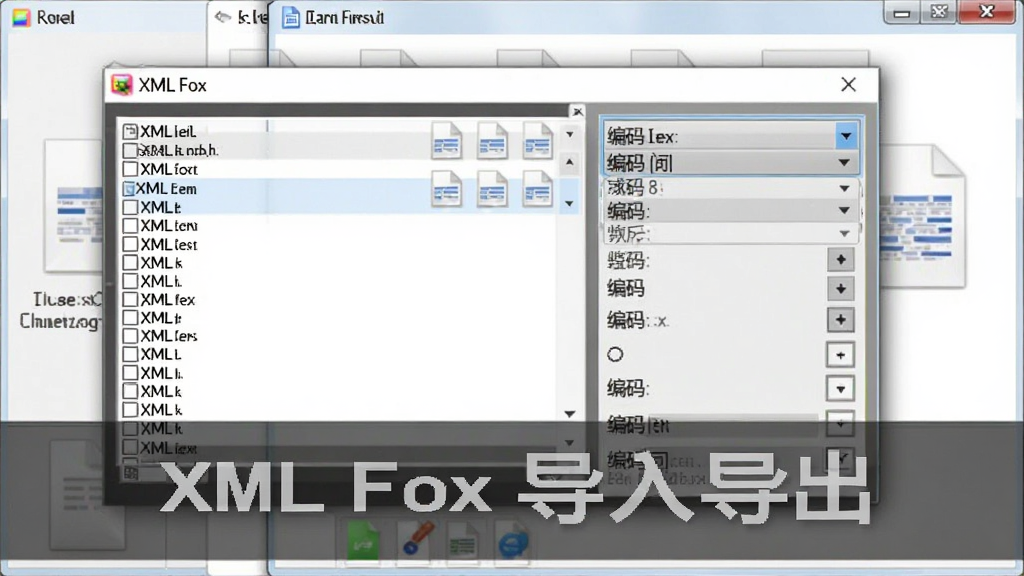This screenshot has width=1024, height=576.
Task: Close the XML Fox dialog
Action: point(848,84)
